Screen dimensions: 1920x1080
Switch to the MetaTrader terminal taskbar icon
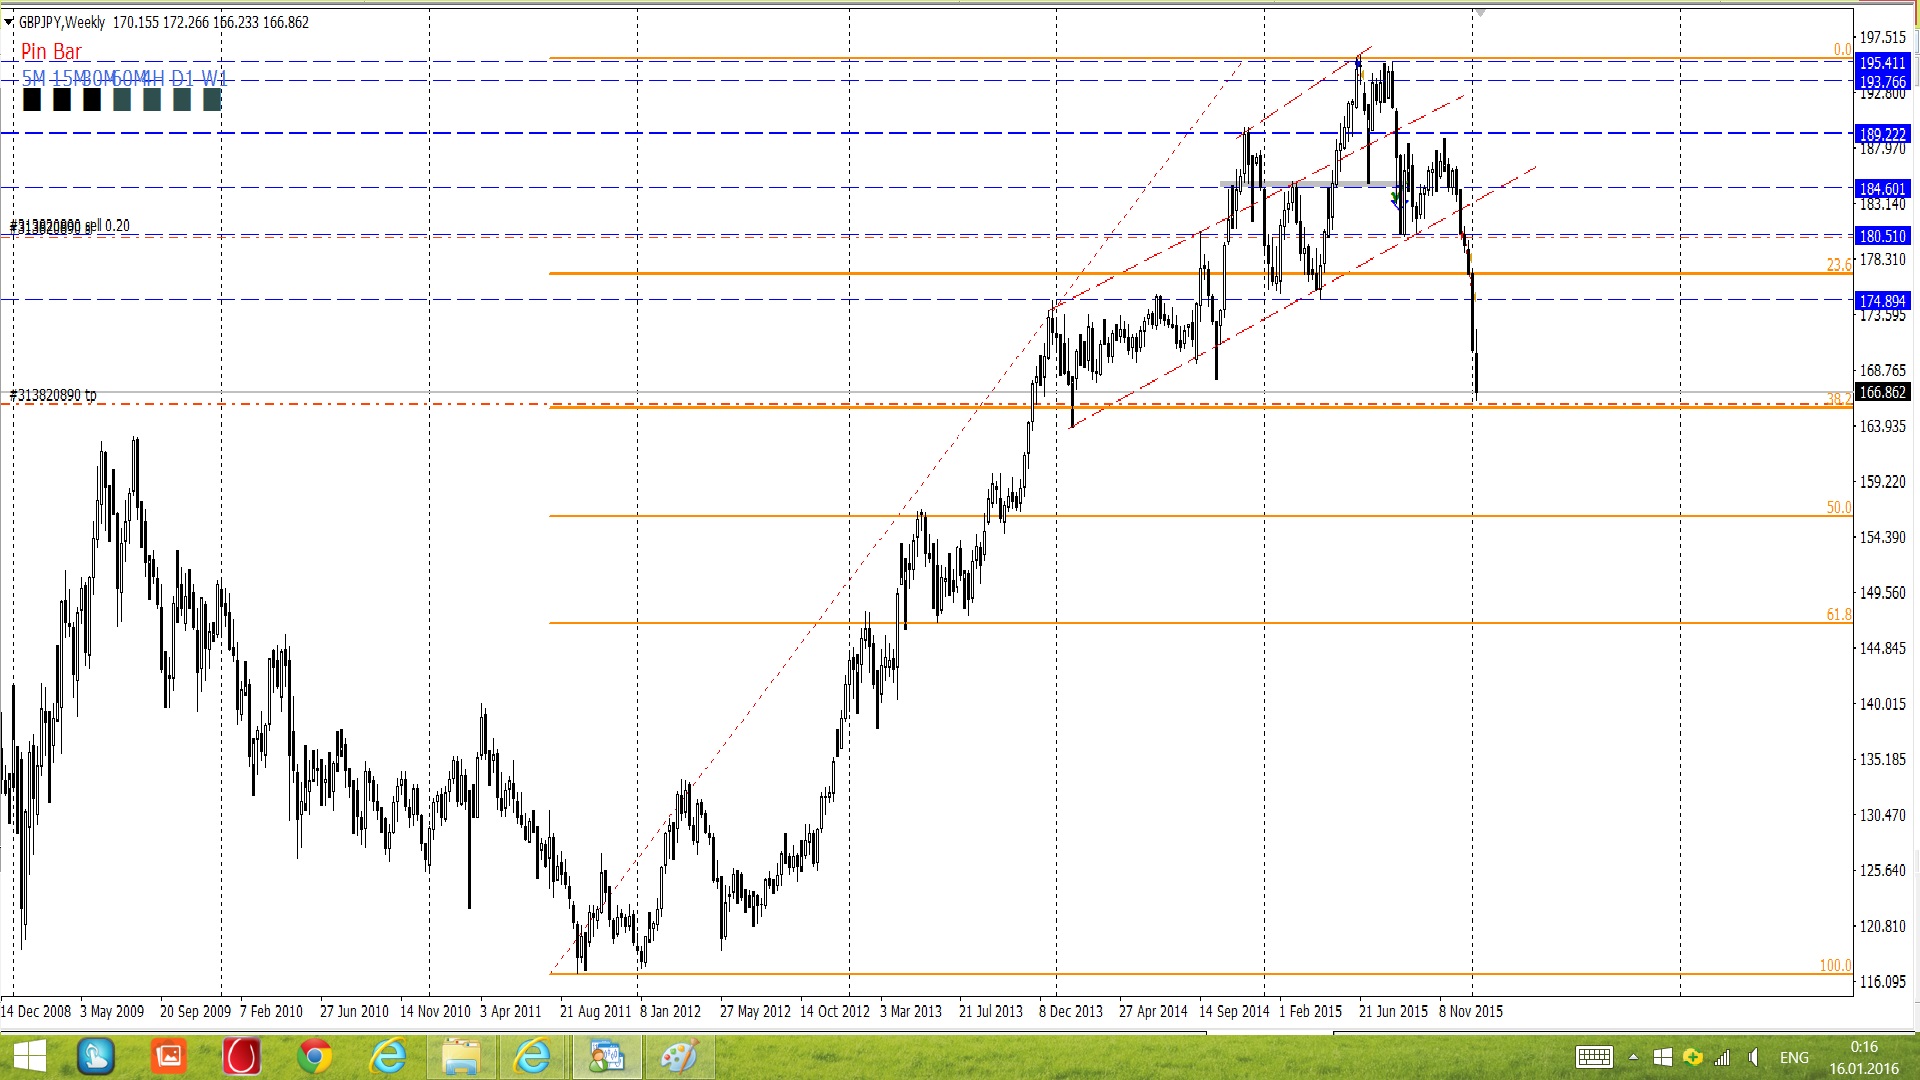pos(606,1057)
